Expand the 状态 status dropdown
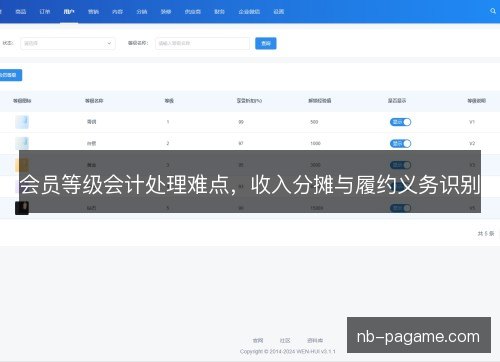Viewport: 500px width, 362px height. point(68,43)
